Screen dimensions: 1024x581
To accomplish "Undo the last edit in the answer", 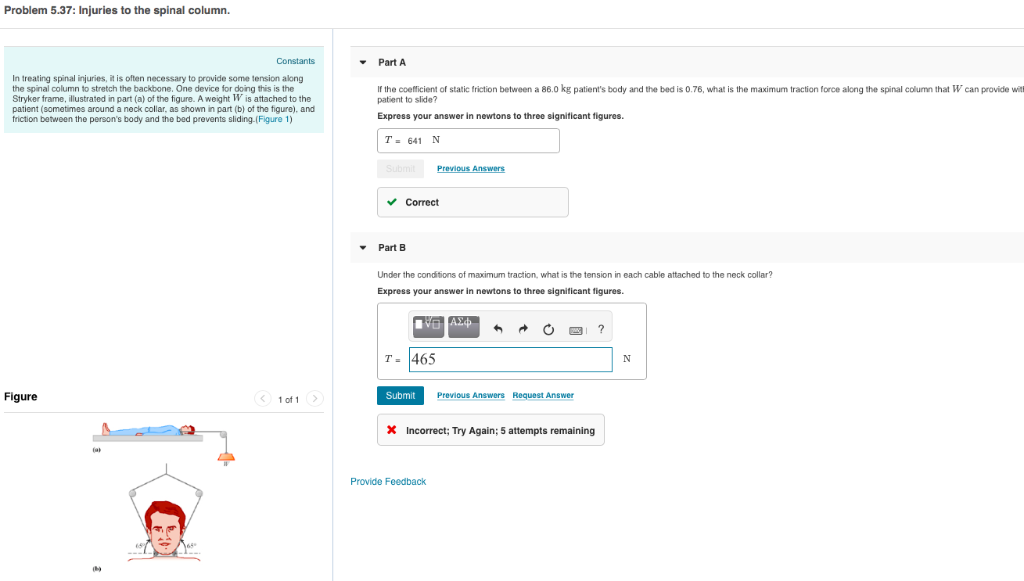I will [498, 329].
